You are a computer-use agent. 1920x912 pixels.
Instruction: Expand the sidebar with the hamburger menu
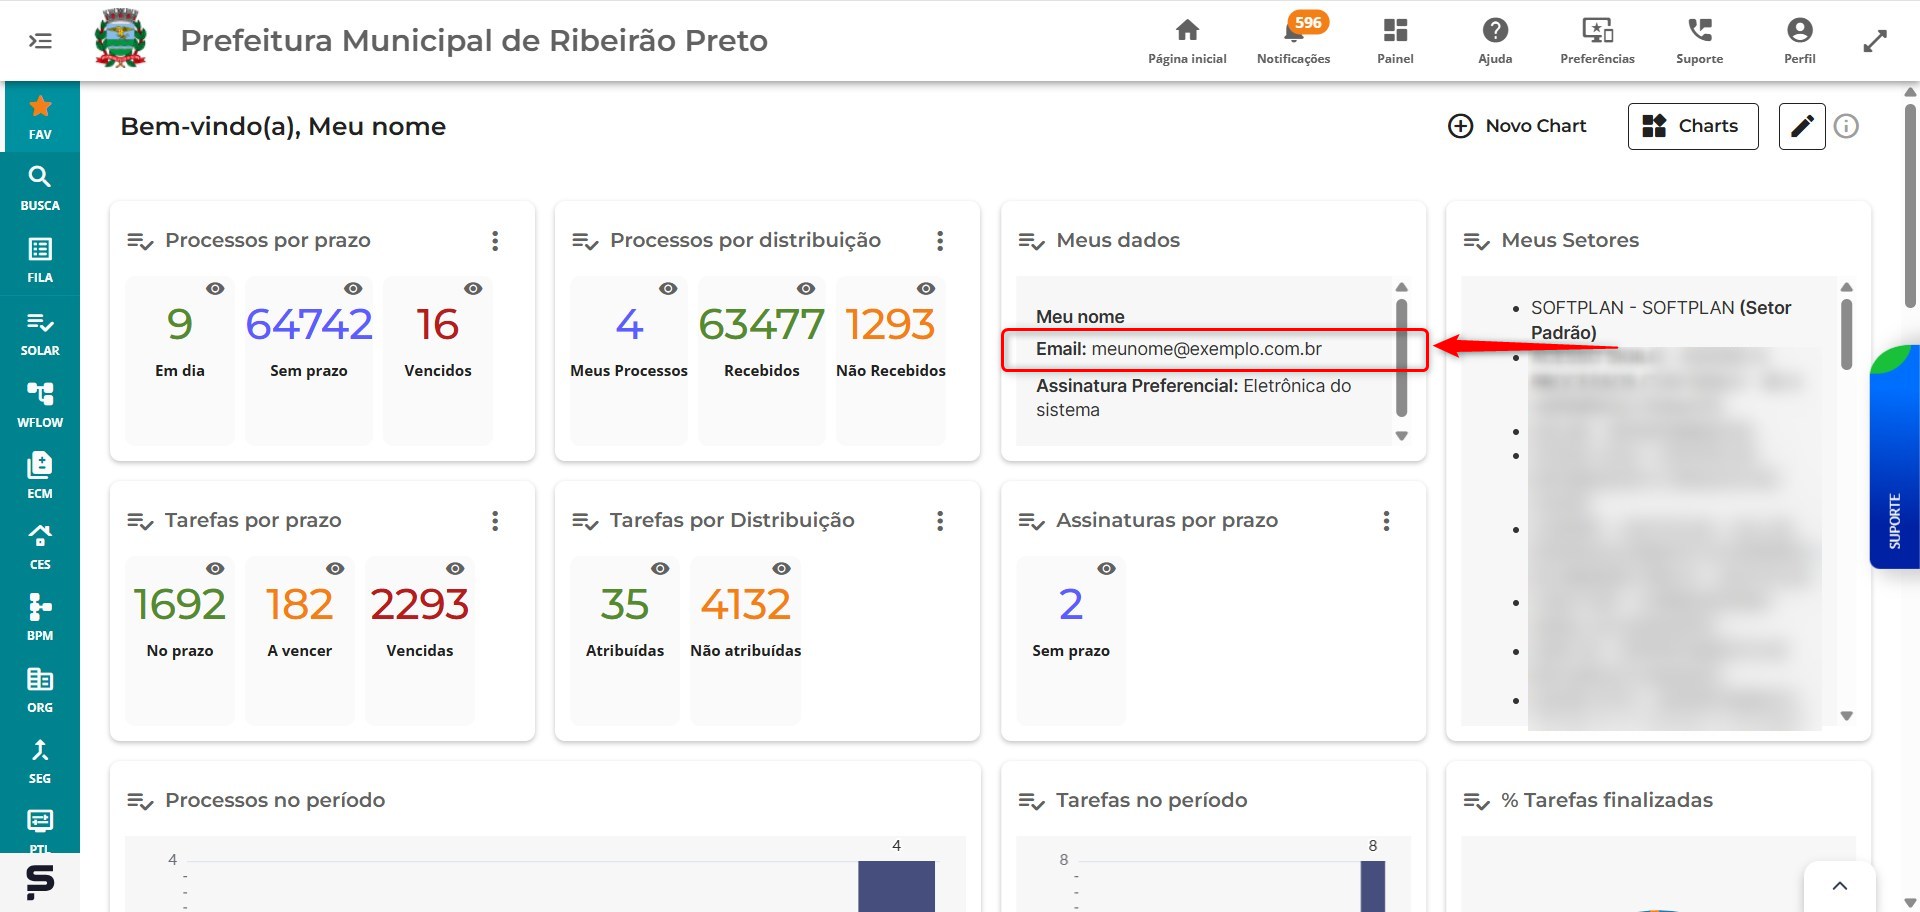(x=40, y=41)
